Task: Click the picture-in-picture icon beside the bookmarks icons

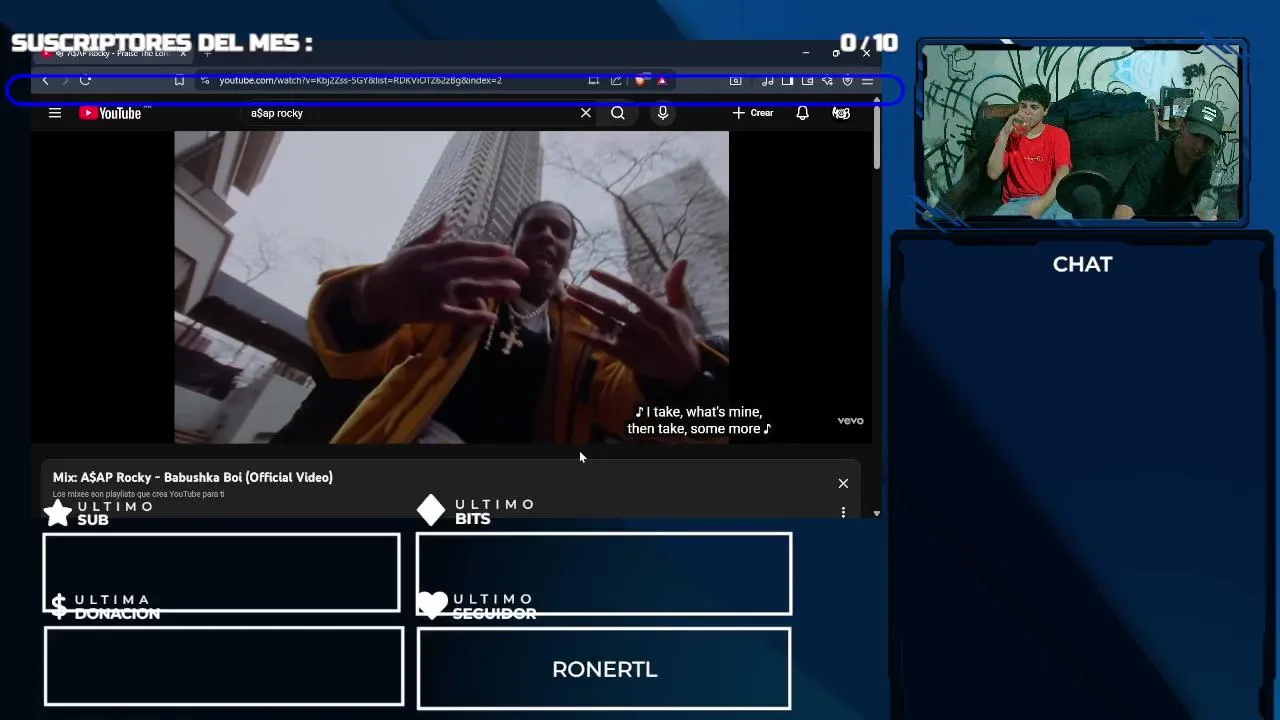Action: (x=735, y=81)
